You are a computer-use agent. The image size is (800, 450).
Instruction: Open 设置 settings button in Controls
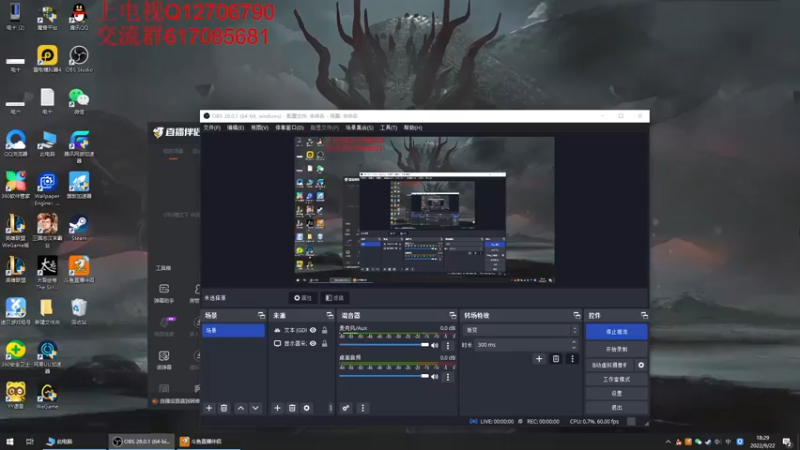click(x=616, y=393)
